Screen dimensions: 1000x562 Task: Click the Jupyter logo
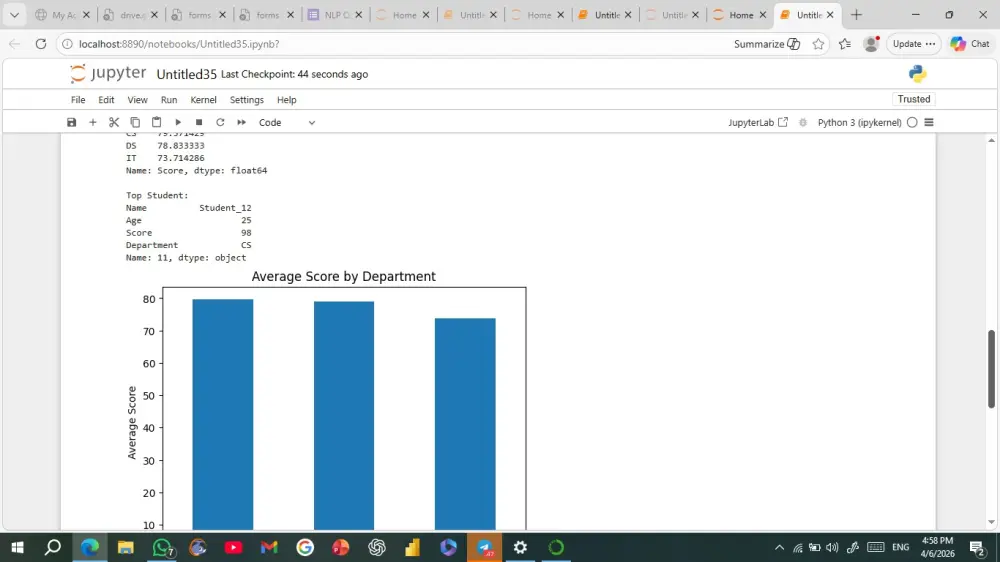(x=108, y=73)
